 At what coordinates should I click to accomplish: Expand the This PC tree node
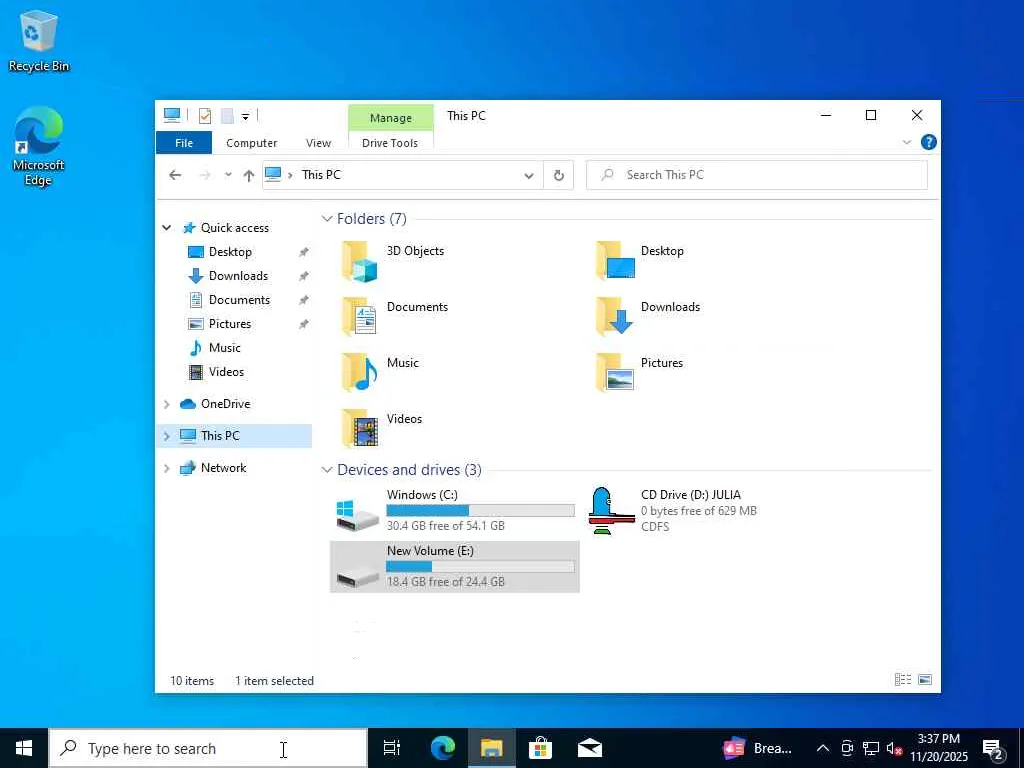pos(167,436)
